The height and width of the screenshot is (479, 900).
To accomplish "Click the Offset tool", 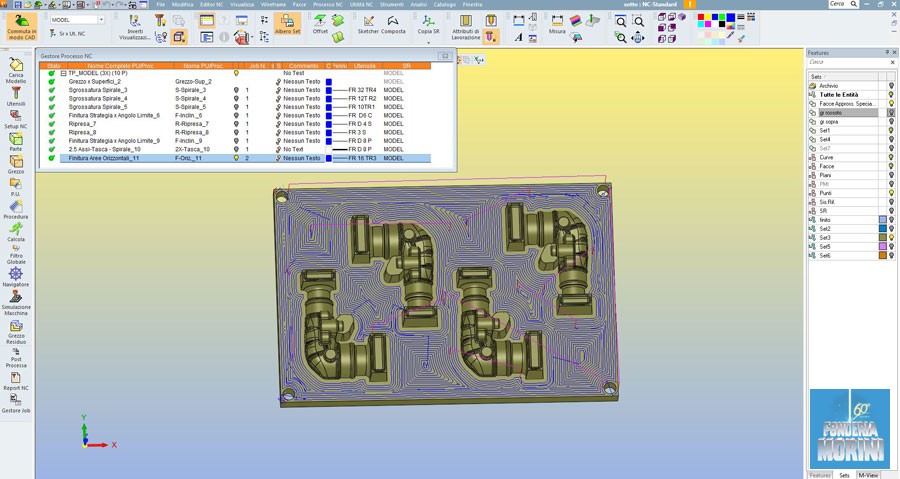I will [x=320, y=24].
